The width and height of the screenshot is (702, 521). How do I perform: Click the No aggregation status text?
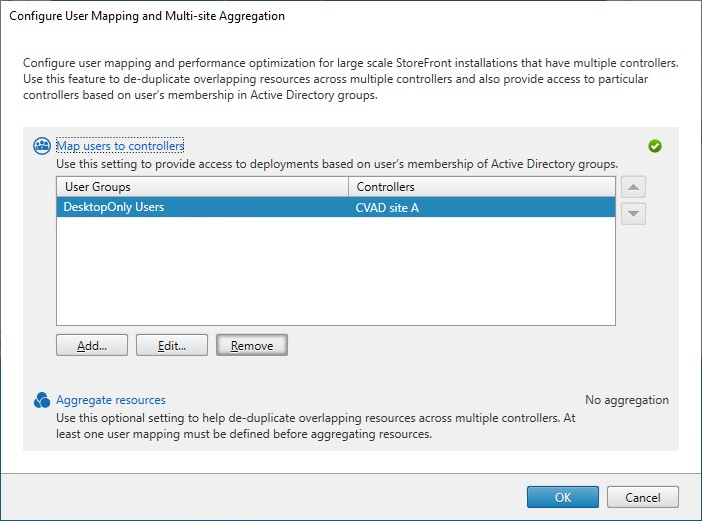click(627, 400)
